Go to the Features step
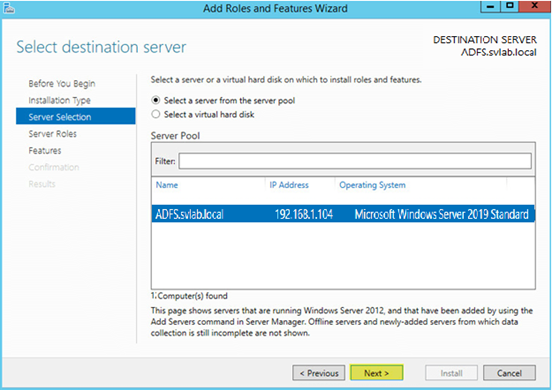552x390 pixels. (45, 150)
